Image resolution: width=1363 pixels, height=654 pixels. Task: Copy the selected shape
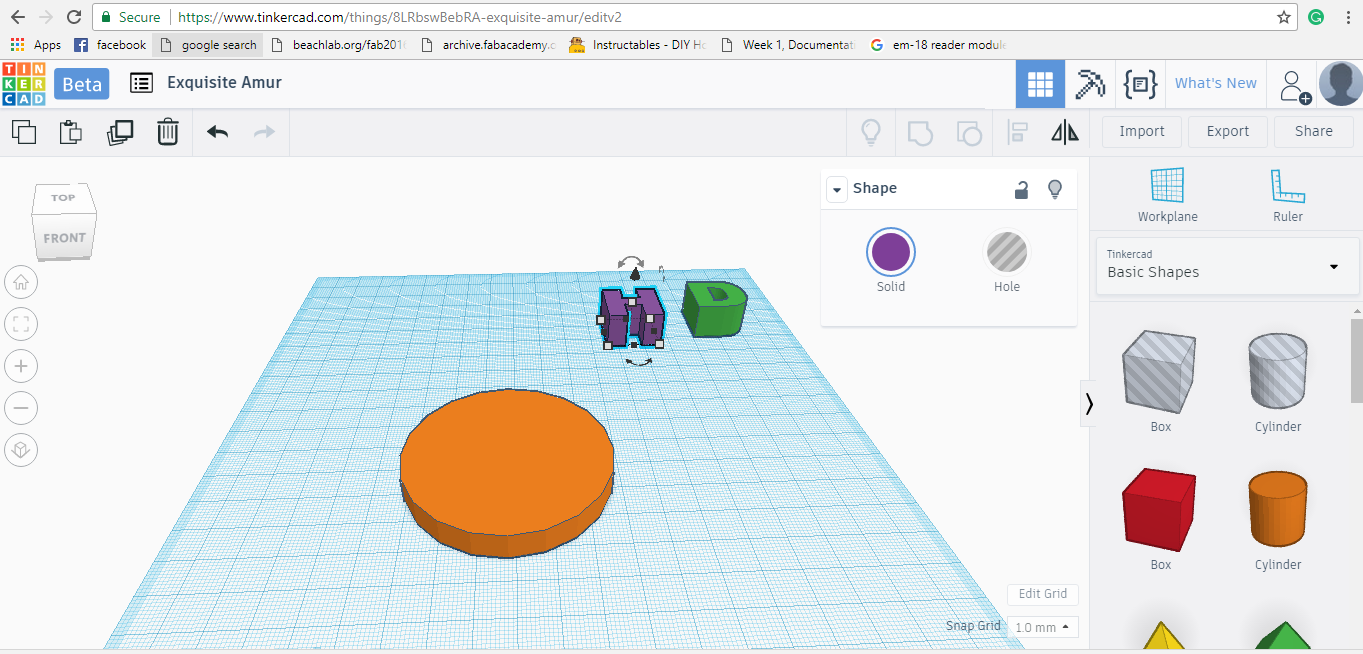(x=24, y=131)
